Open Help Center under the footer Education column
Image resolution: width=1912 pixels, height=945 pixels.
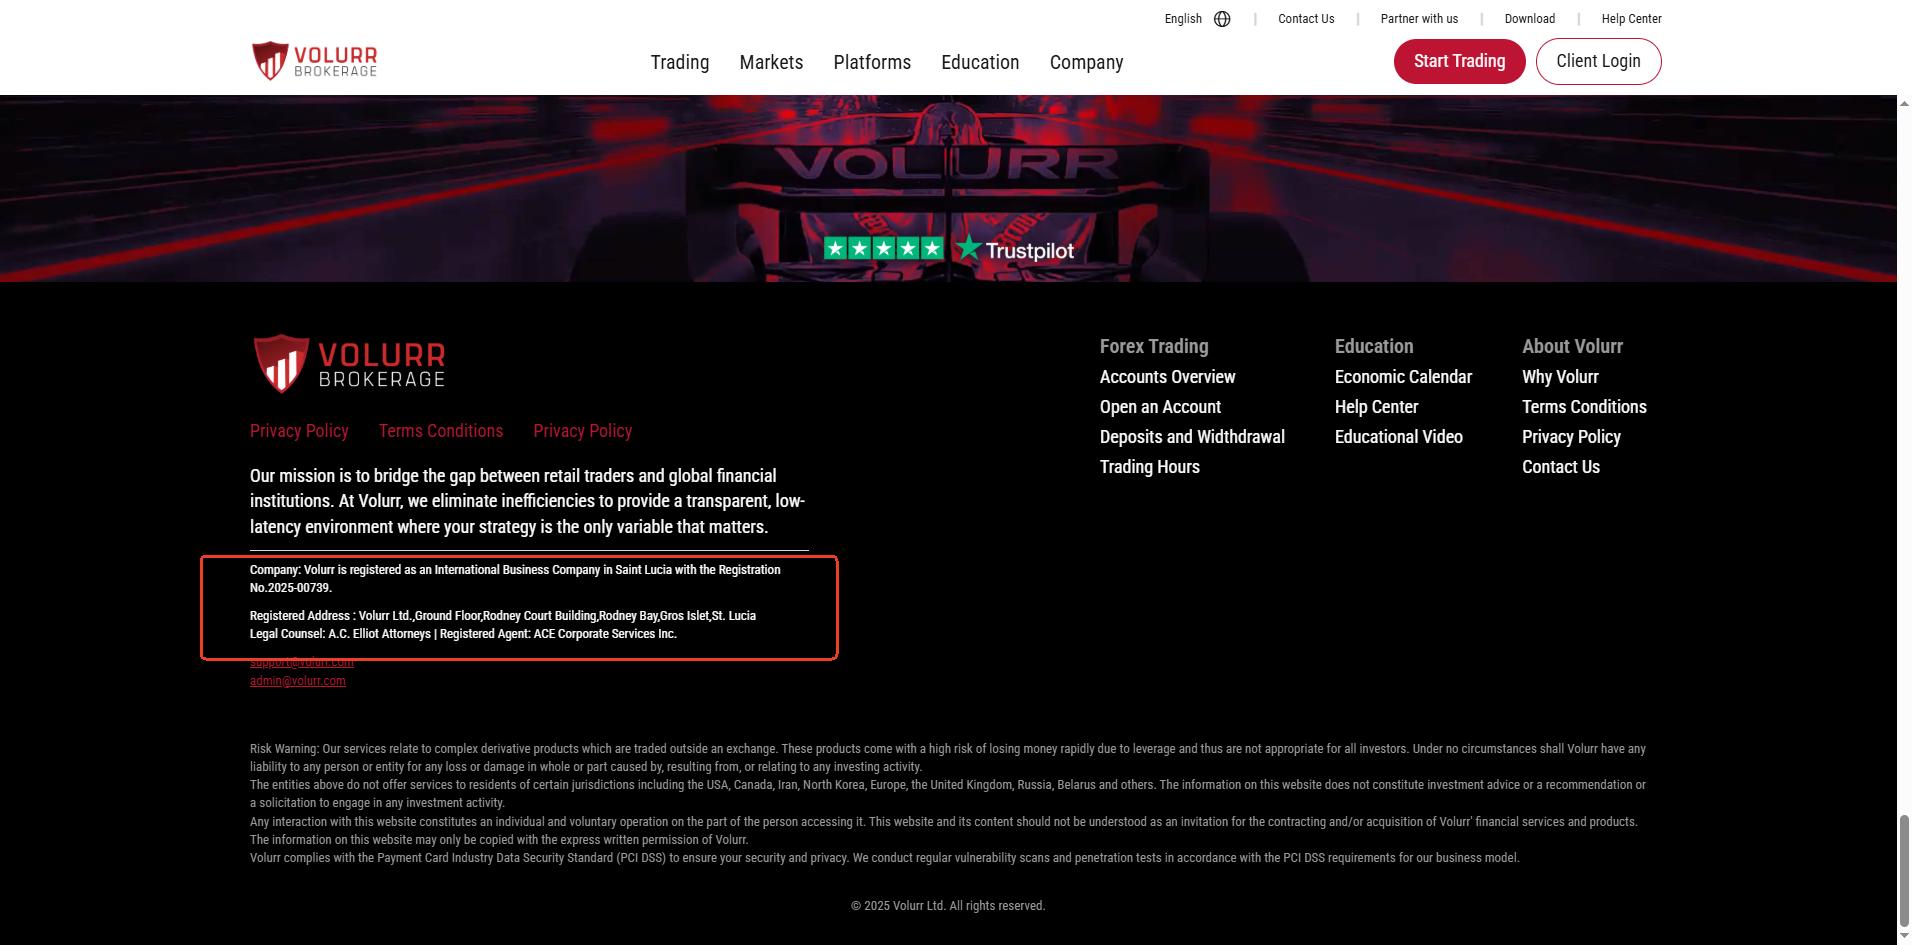click(1376, 407)
